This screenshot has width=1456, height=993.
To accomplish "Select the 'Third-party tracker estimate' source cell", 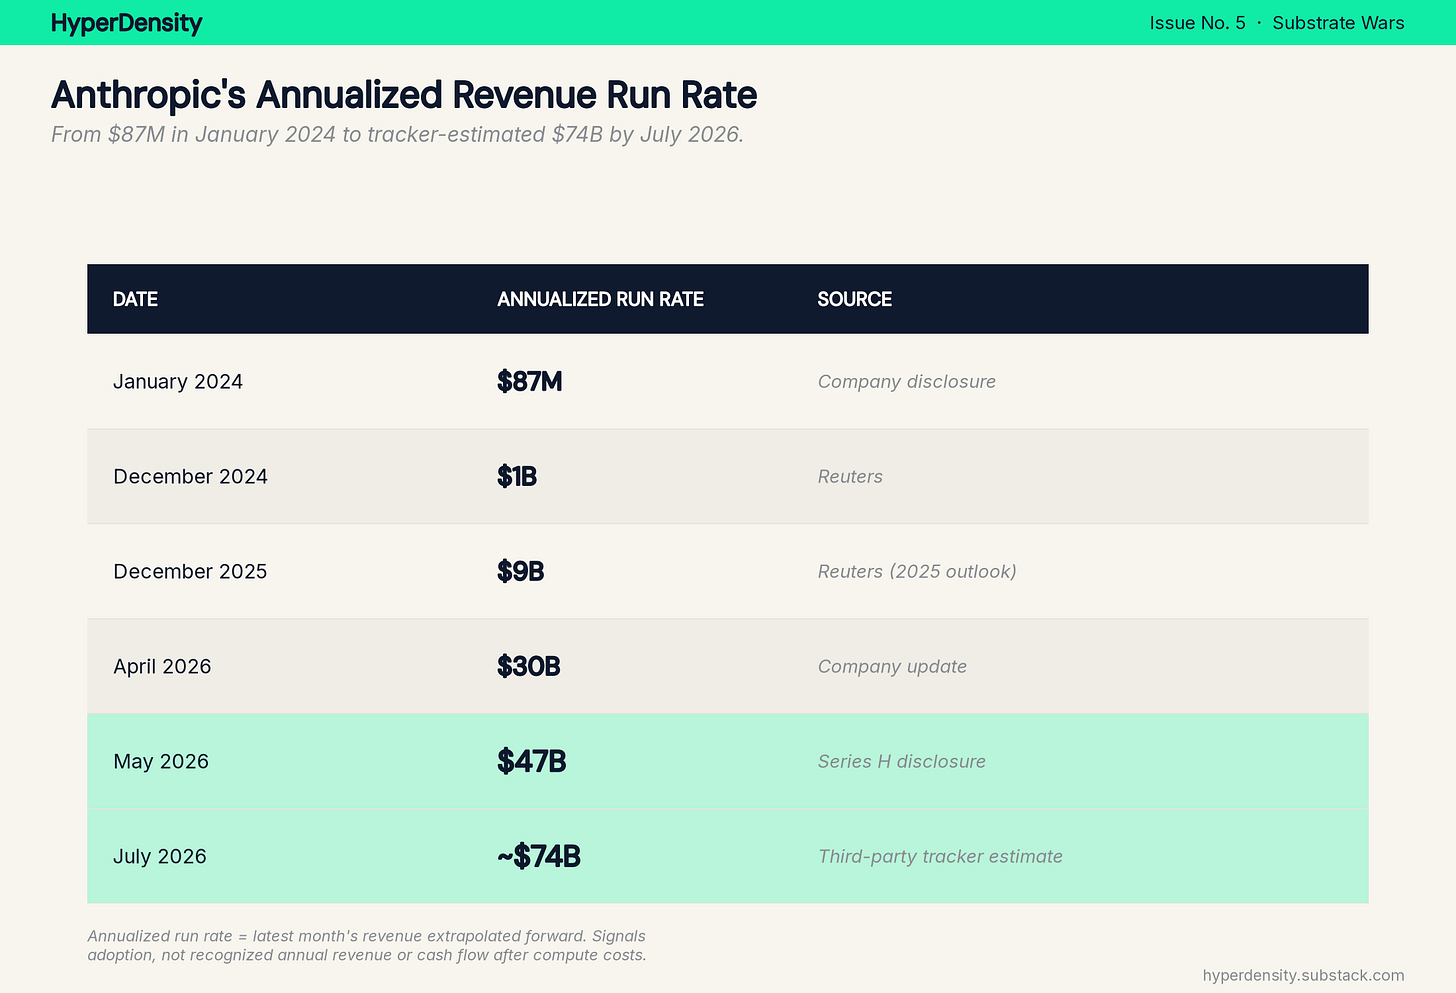I will (x=940, y=856).
